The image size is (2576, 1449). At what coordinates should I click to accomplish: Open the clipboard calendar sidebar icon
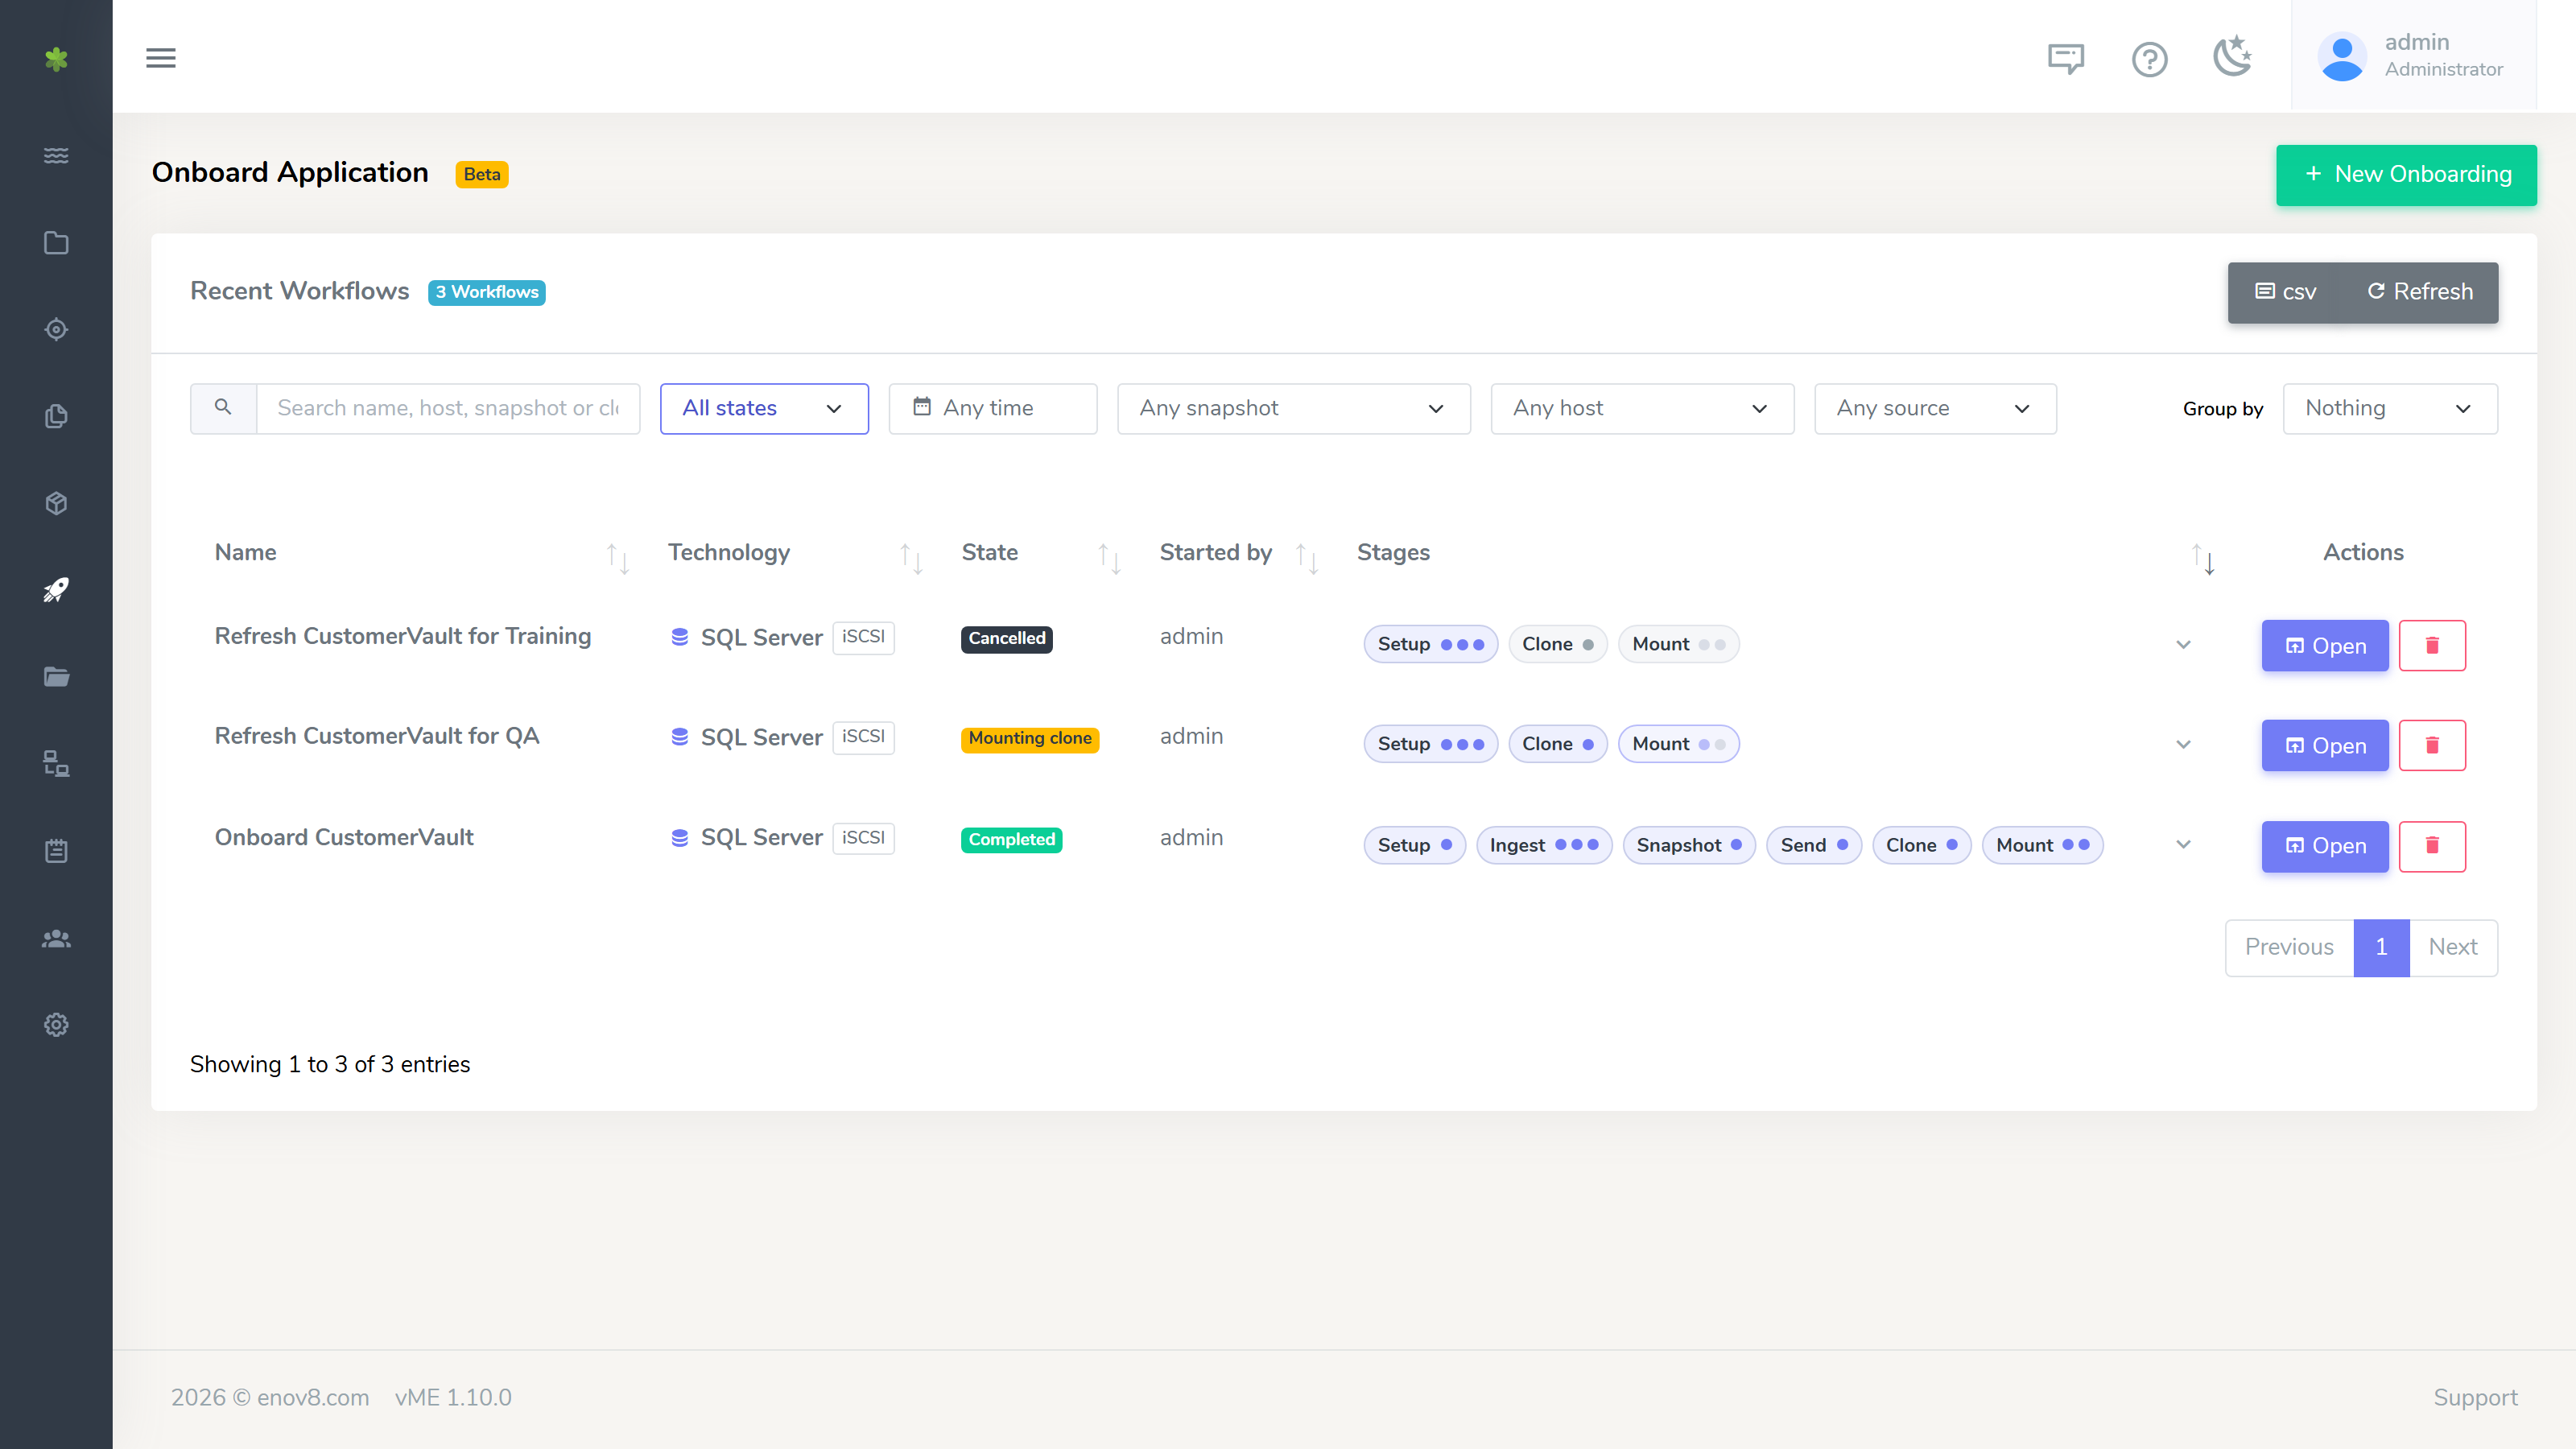[x=56, y=851]
